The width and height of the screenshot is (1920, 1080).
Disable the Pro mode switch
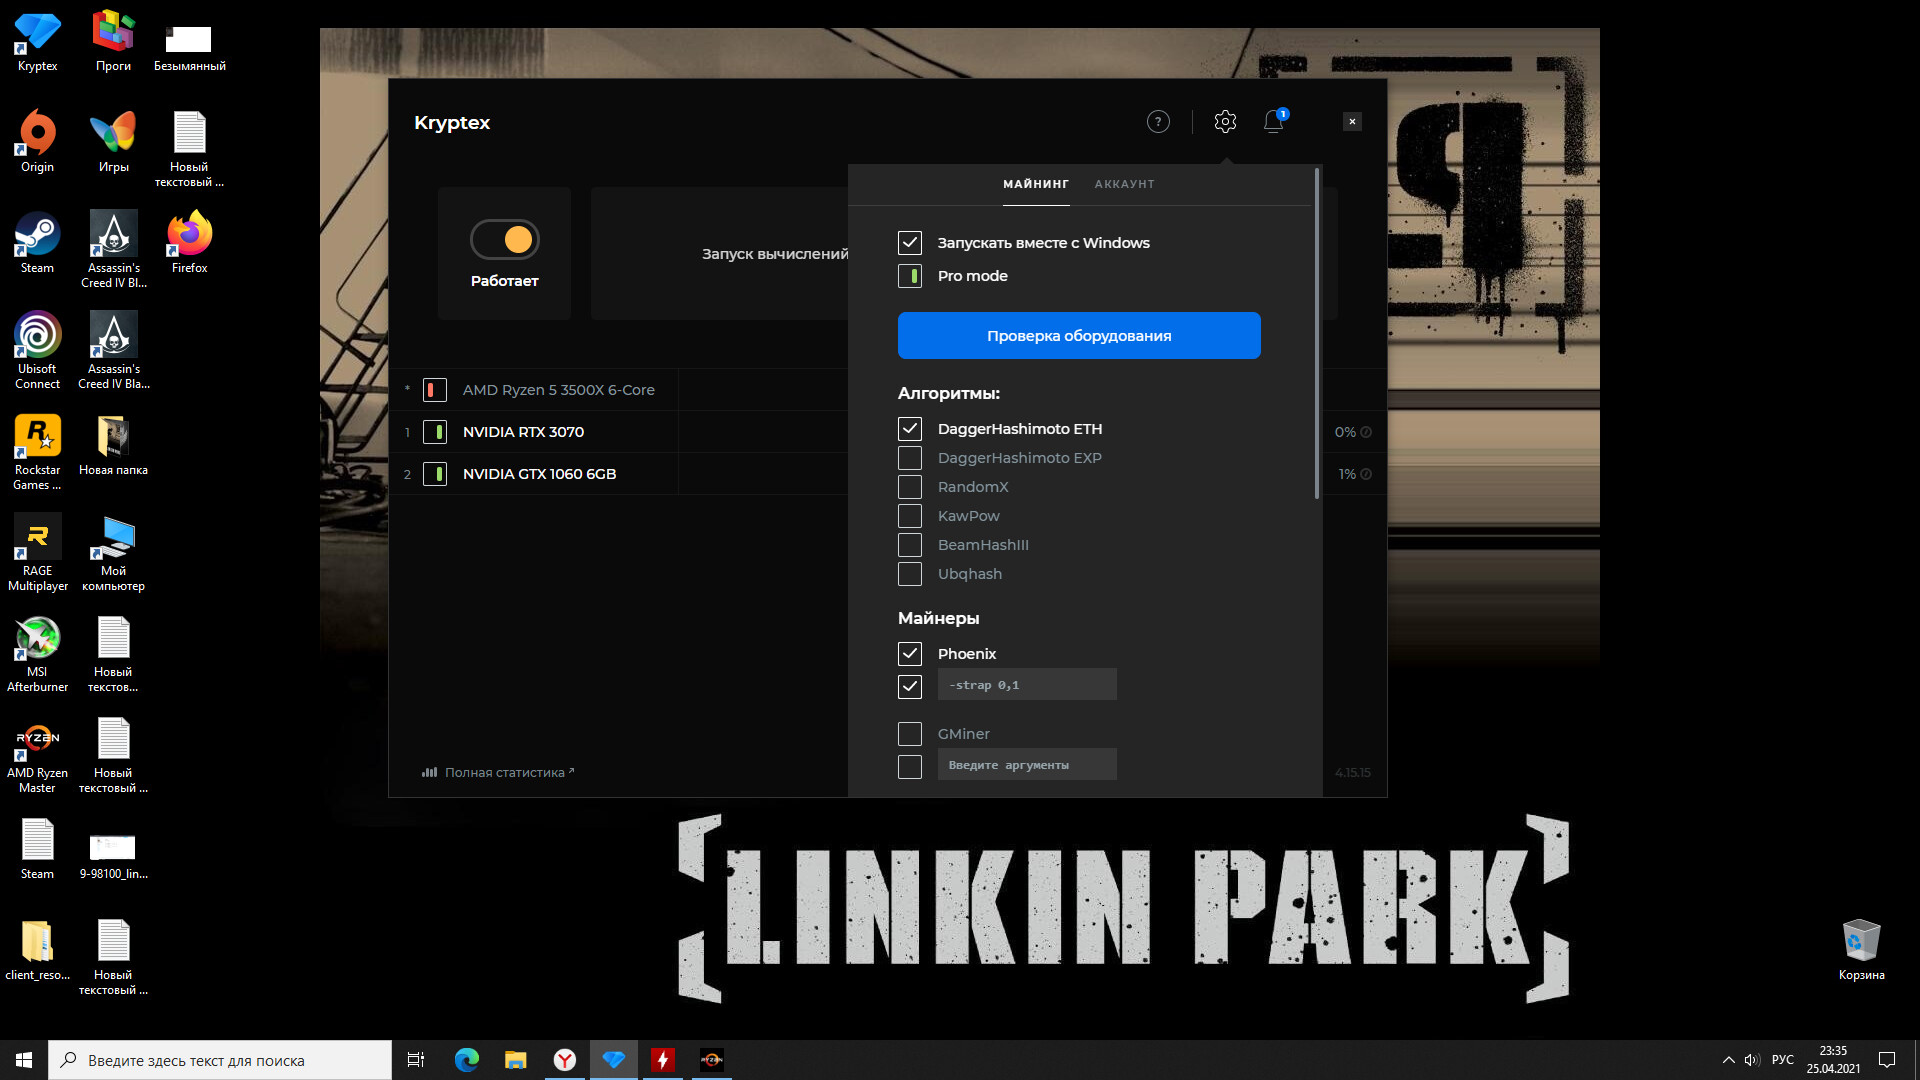(x=910, y=276)
